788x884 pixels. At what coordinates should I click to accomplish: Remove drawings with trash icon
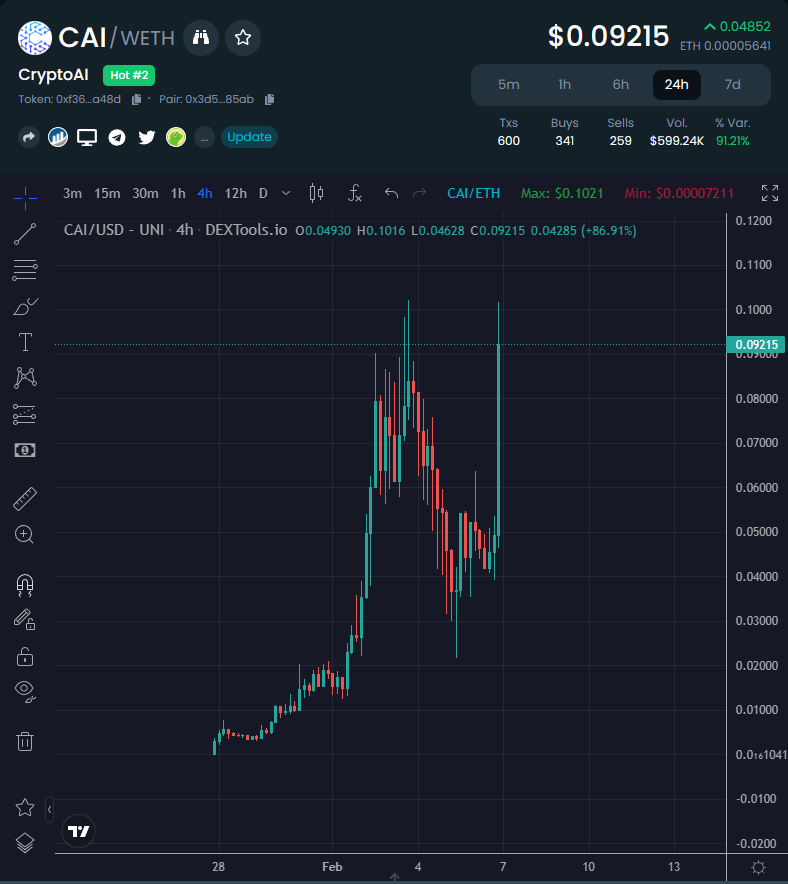(x=25, y=741)
